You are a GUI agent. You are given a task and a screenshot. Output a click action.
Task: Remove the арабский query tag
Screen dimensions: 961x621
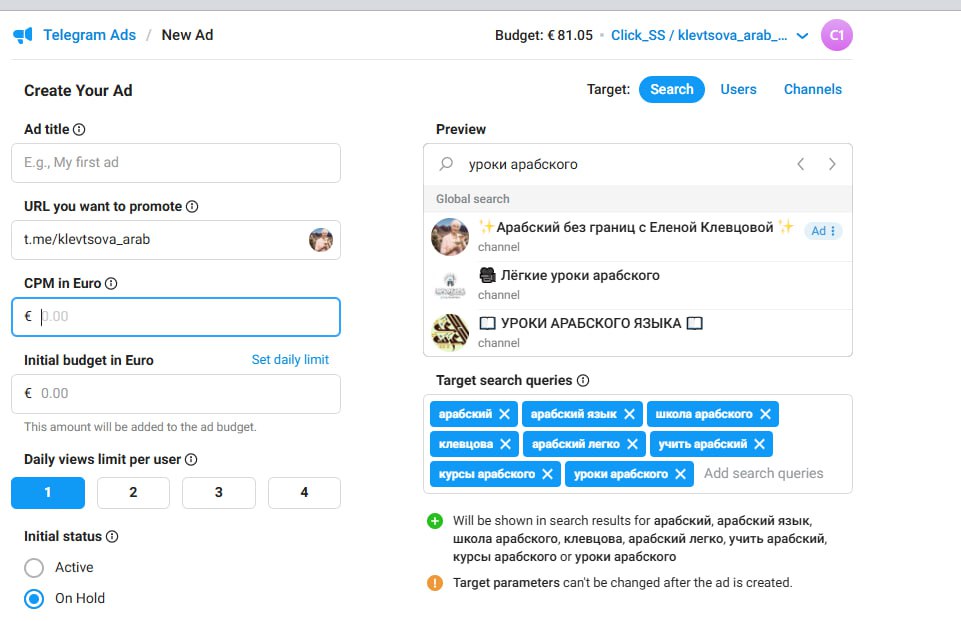(504, 414)
